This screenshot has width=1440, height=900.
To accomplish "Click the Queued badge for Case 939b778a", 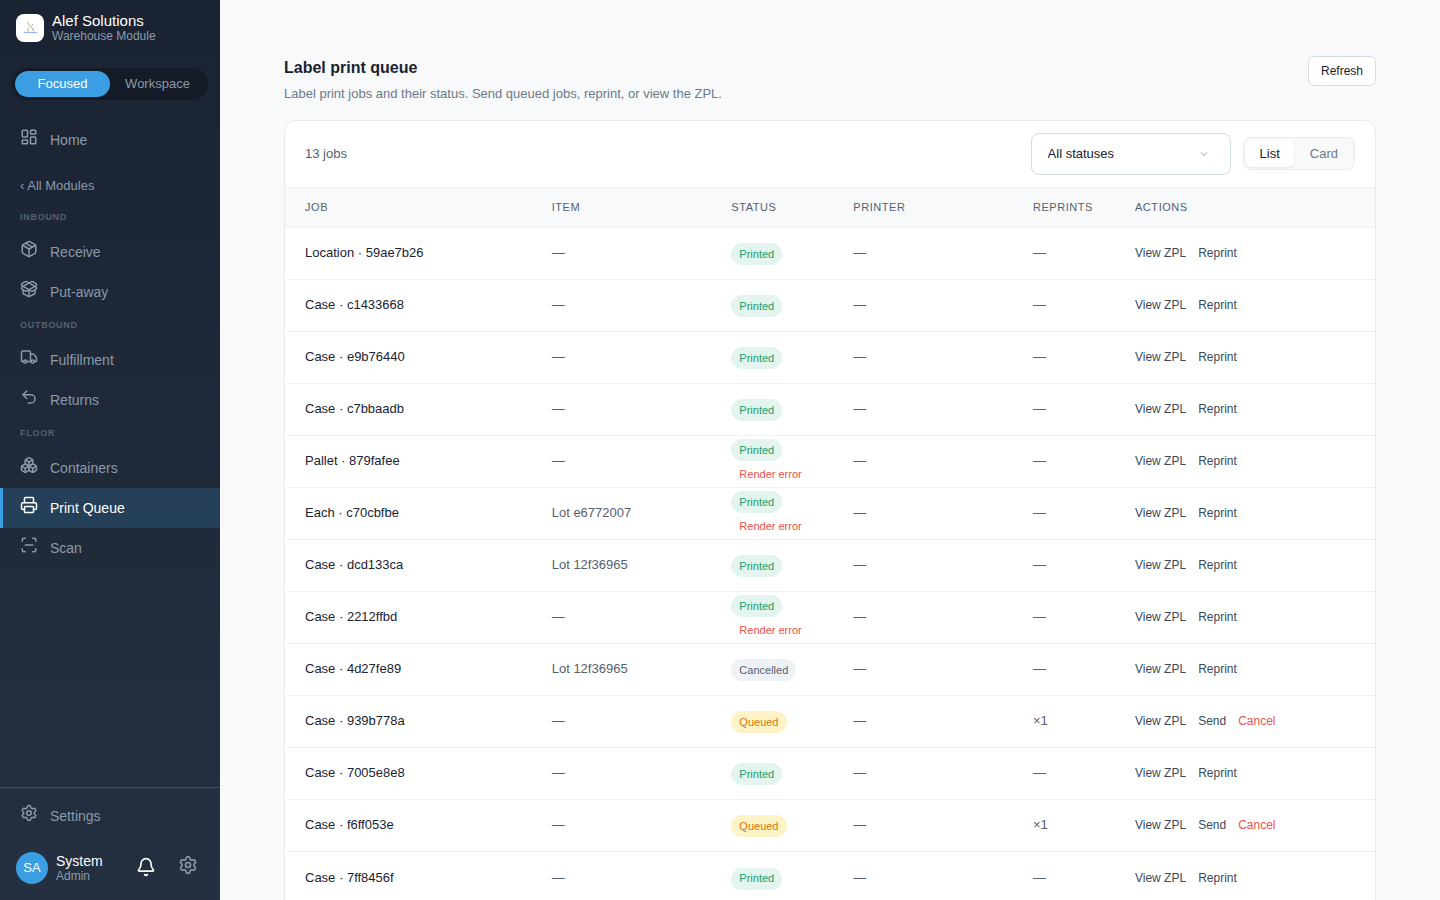I will (758, 722).
